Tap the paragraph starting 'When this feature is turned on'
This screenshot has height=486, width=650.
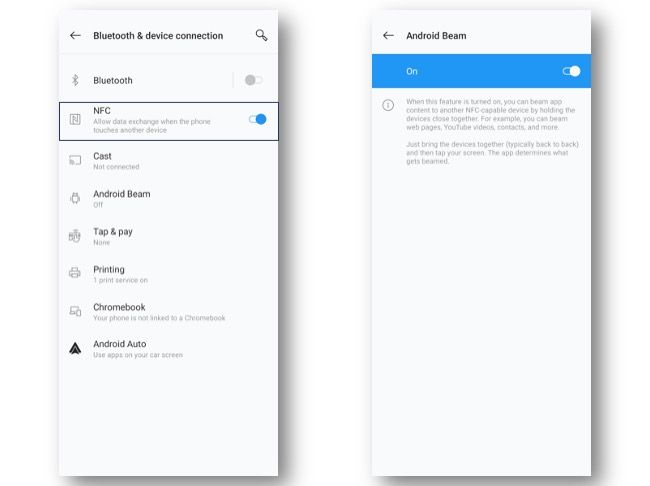coord(490,114)
